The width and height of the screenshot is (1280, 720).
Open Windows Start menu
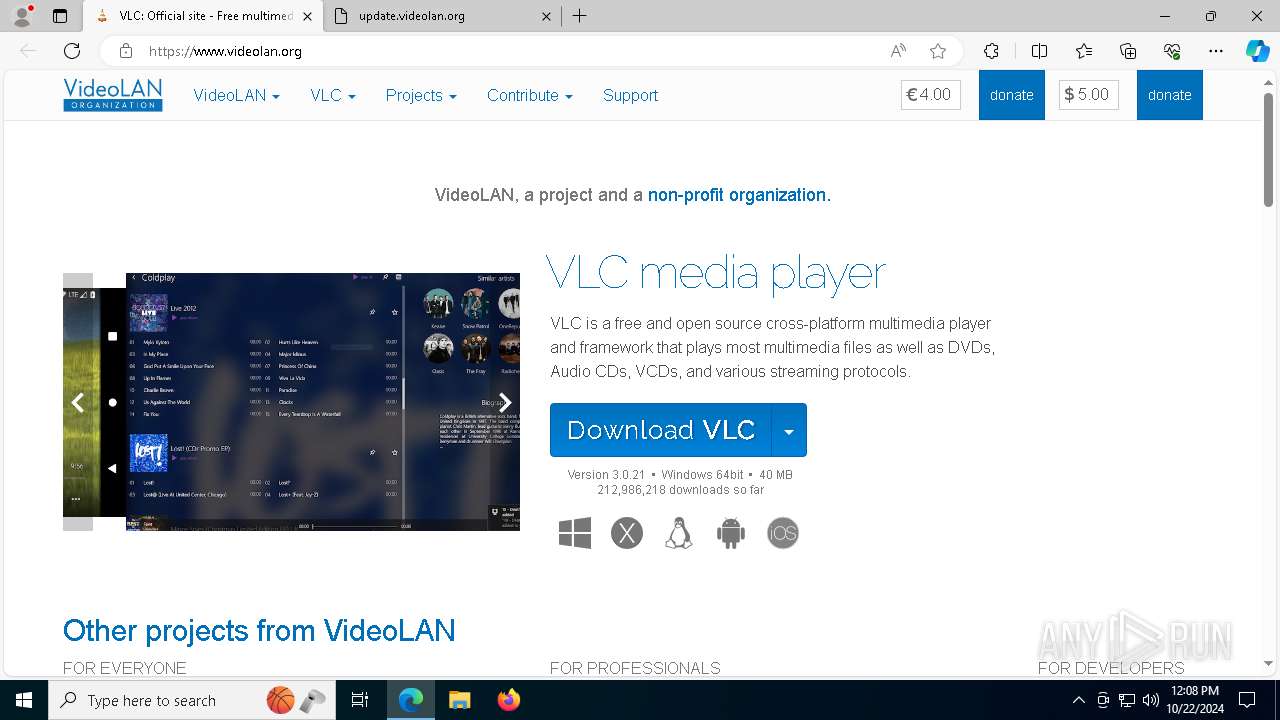(24, 700)
